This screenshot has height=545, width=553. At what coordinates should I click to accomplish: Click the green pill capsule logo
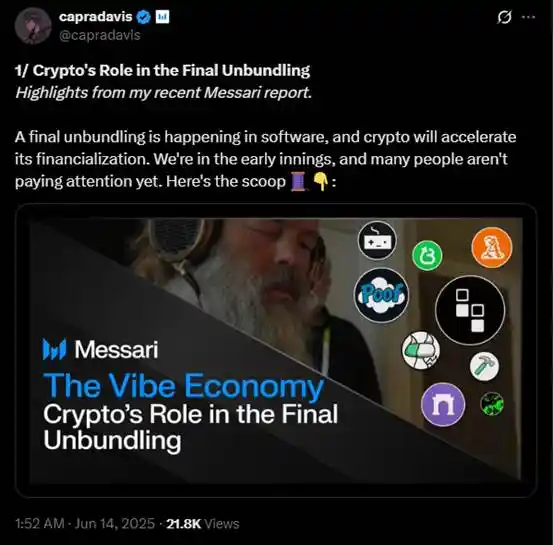coord(421,350)
